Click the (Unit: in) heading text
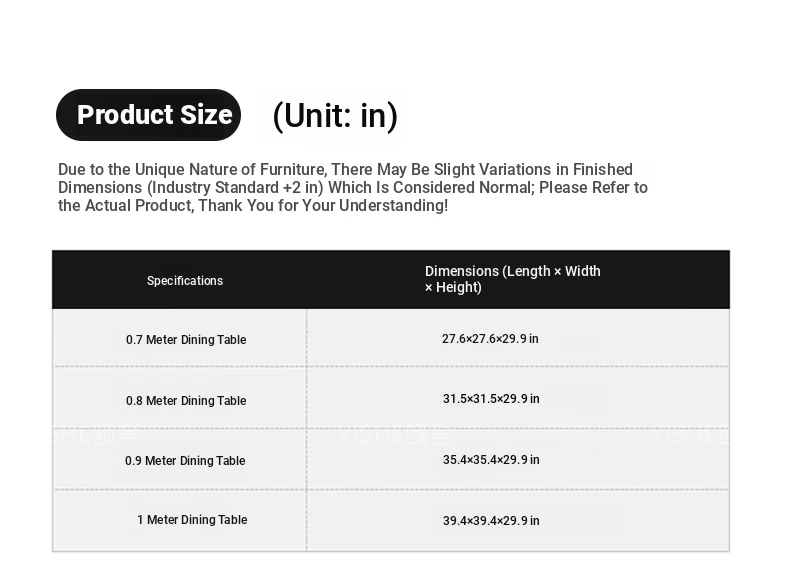The image size is (790, 584). (335, 115)
